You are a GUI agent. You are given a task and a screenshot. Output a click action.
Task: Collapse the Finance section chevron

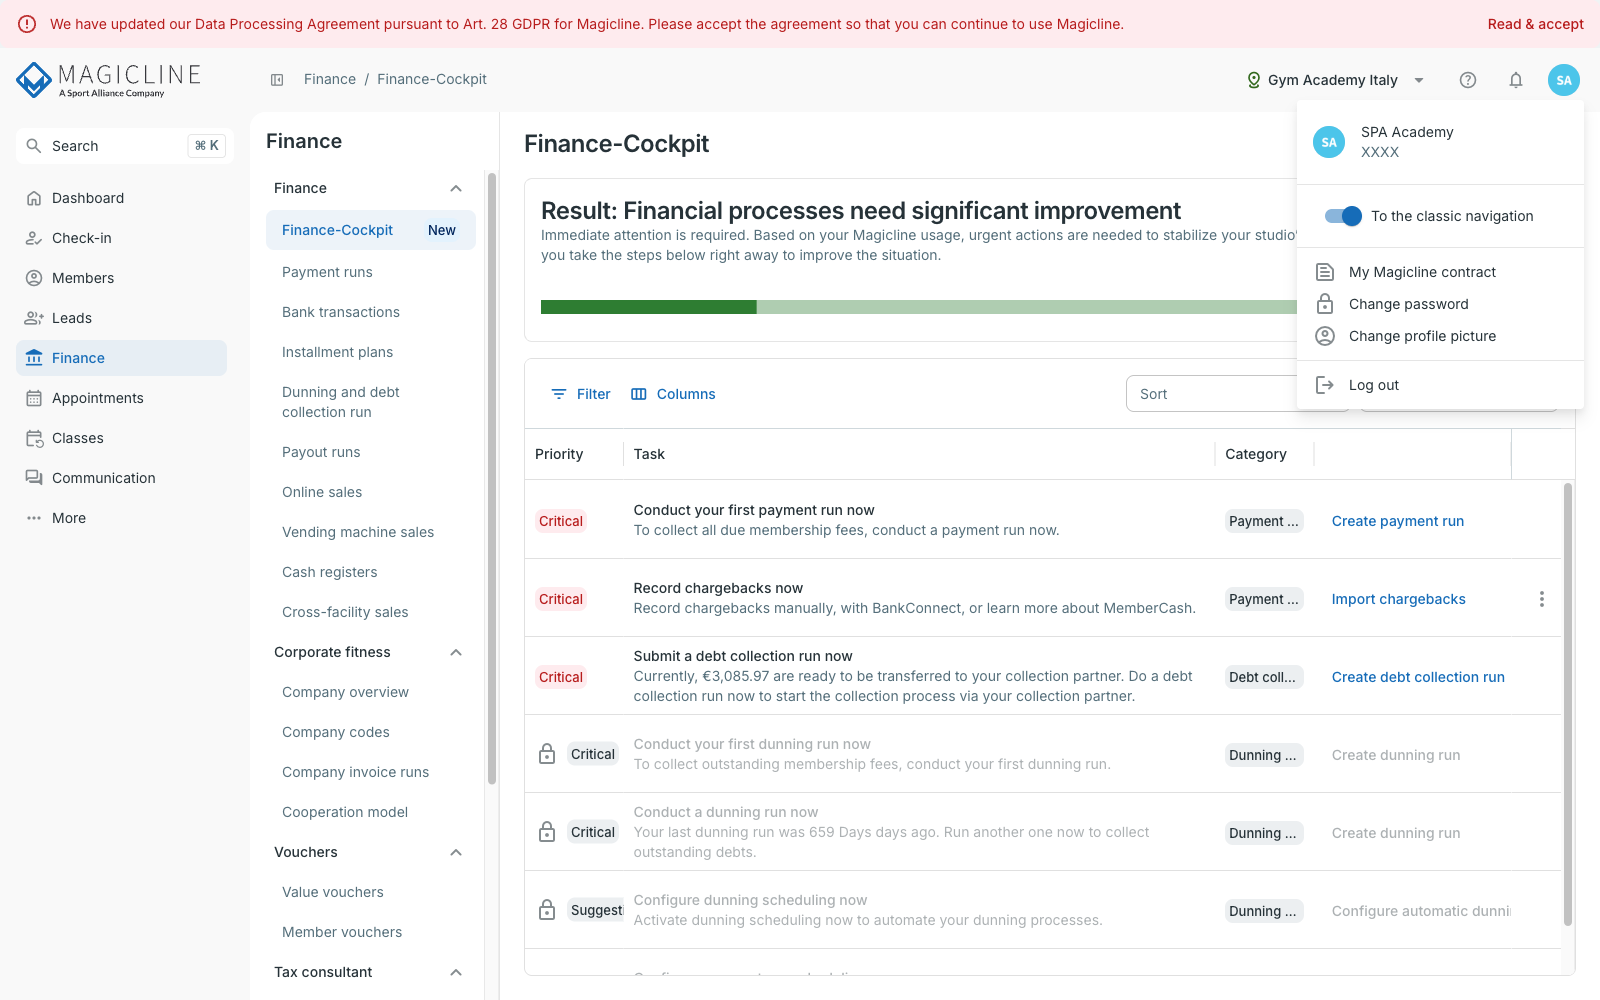(x=456, y=188)
